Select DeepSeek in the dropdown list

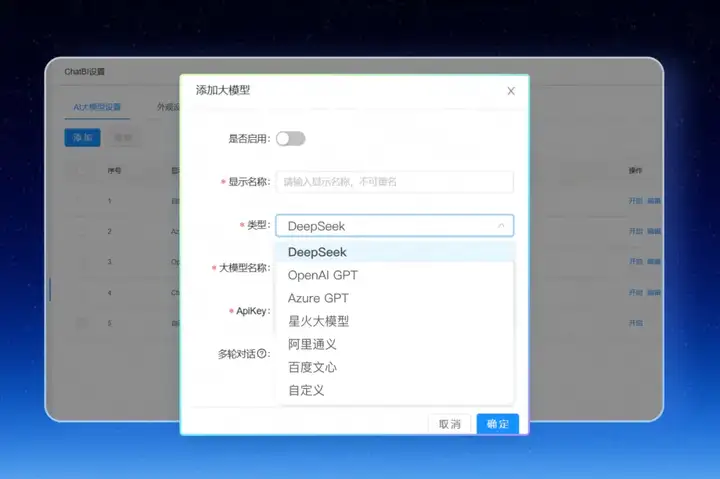[x=394, y=252]
